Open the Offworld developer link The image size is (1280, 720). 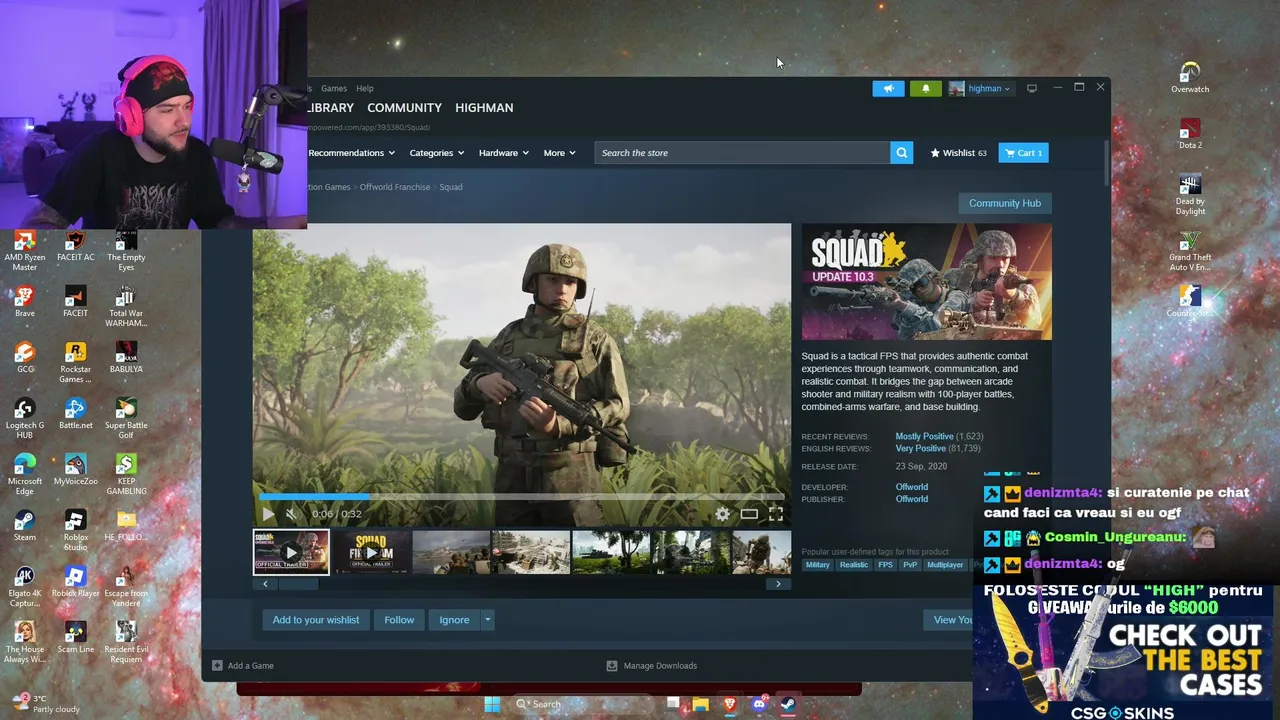click(912, 487)
